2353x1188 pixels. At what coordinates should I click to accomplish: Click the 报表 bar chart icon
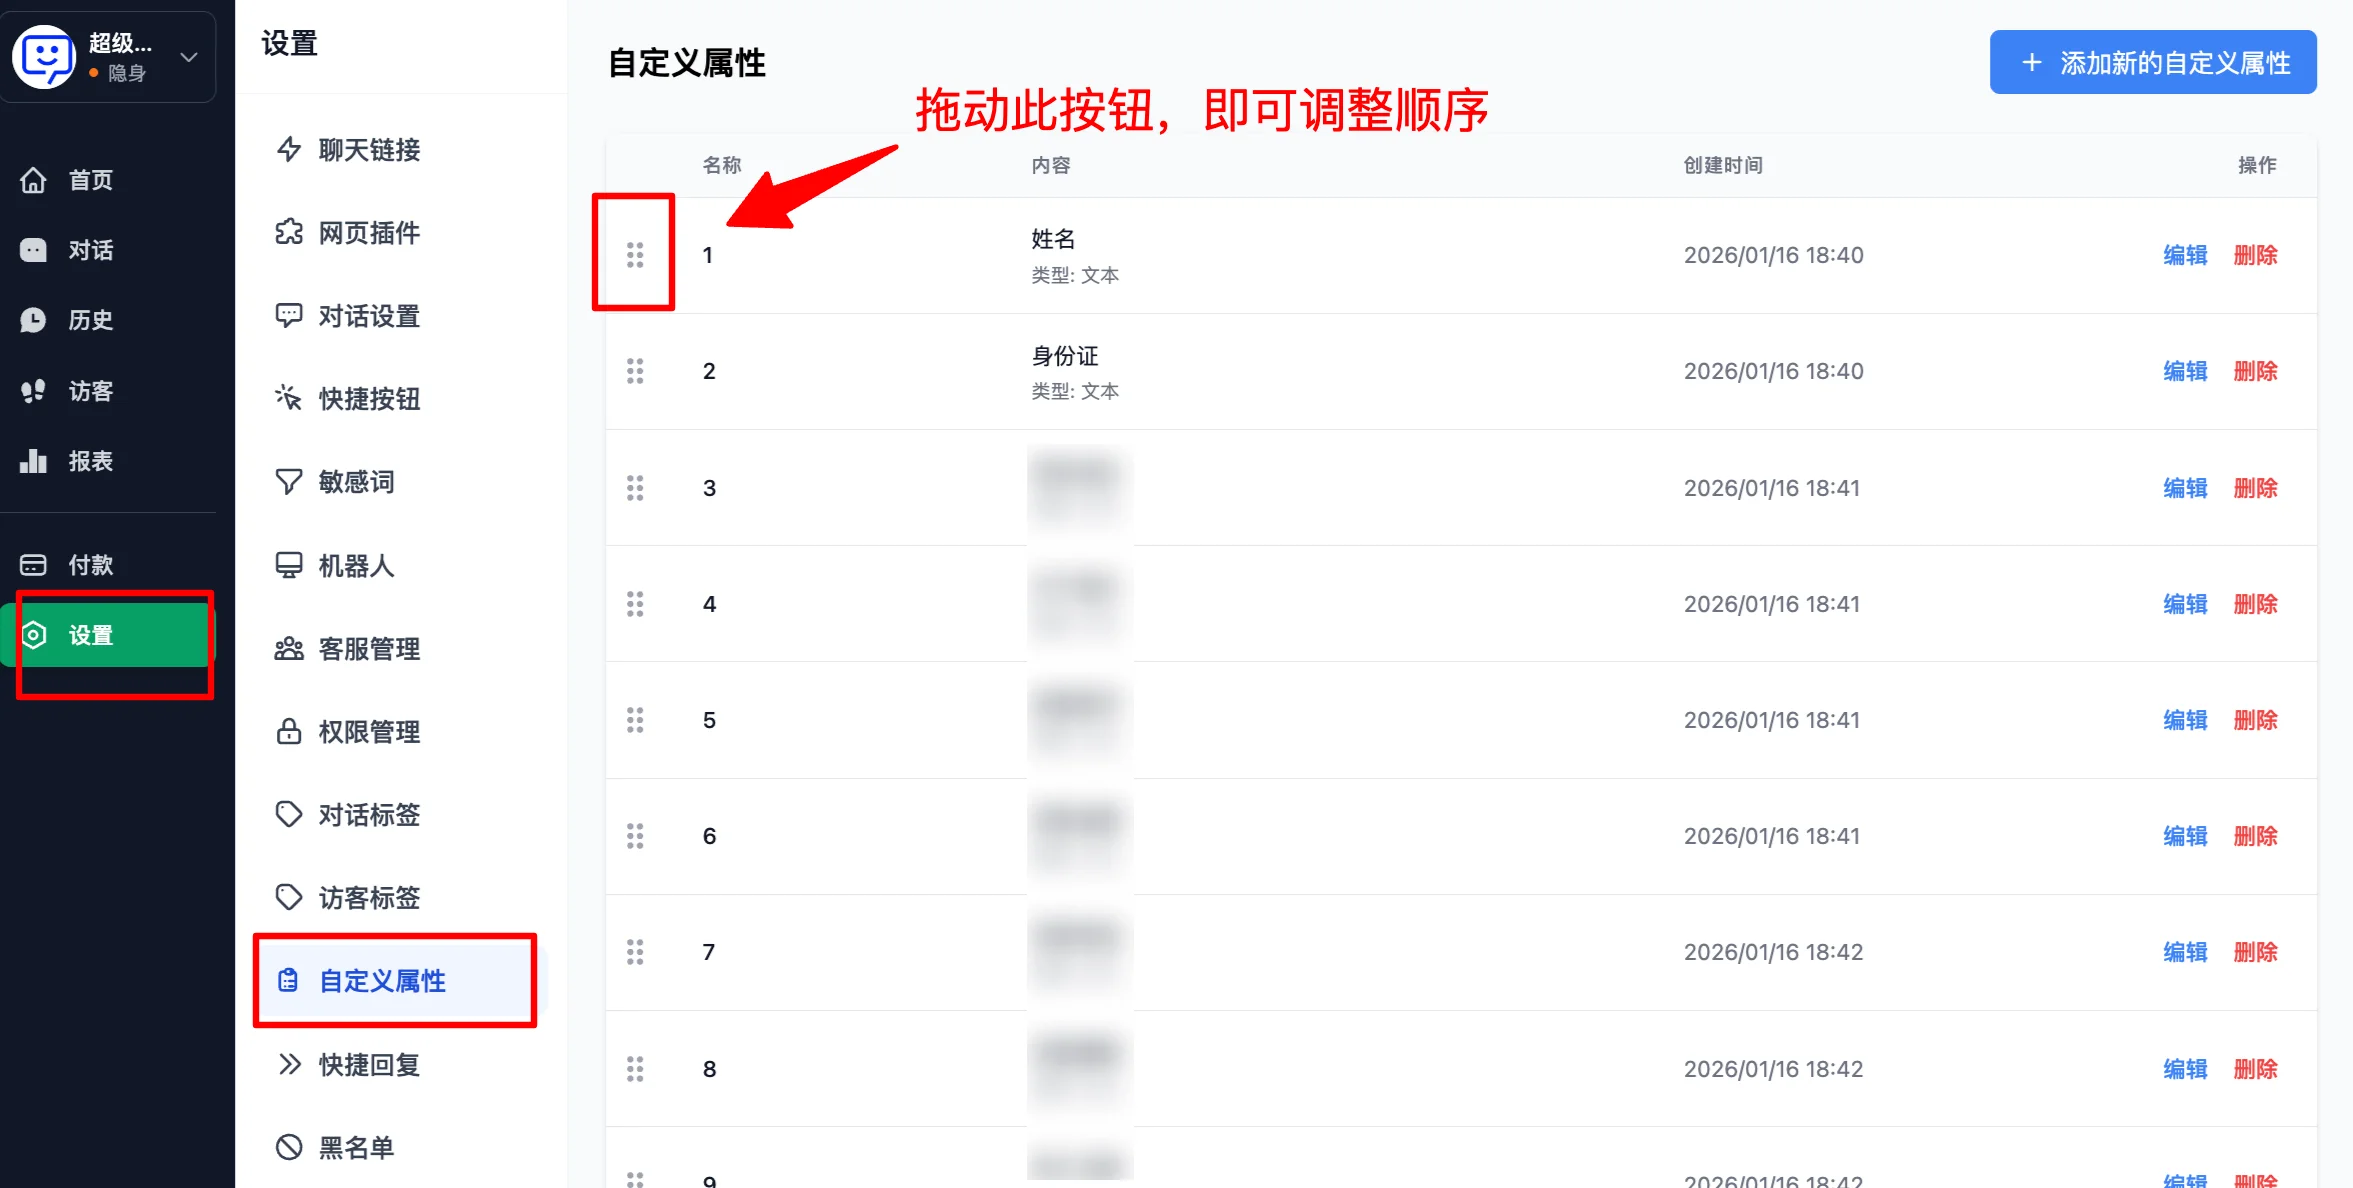tap(33, 461)
